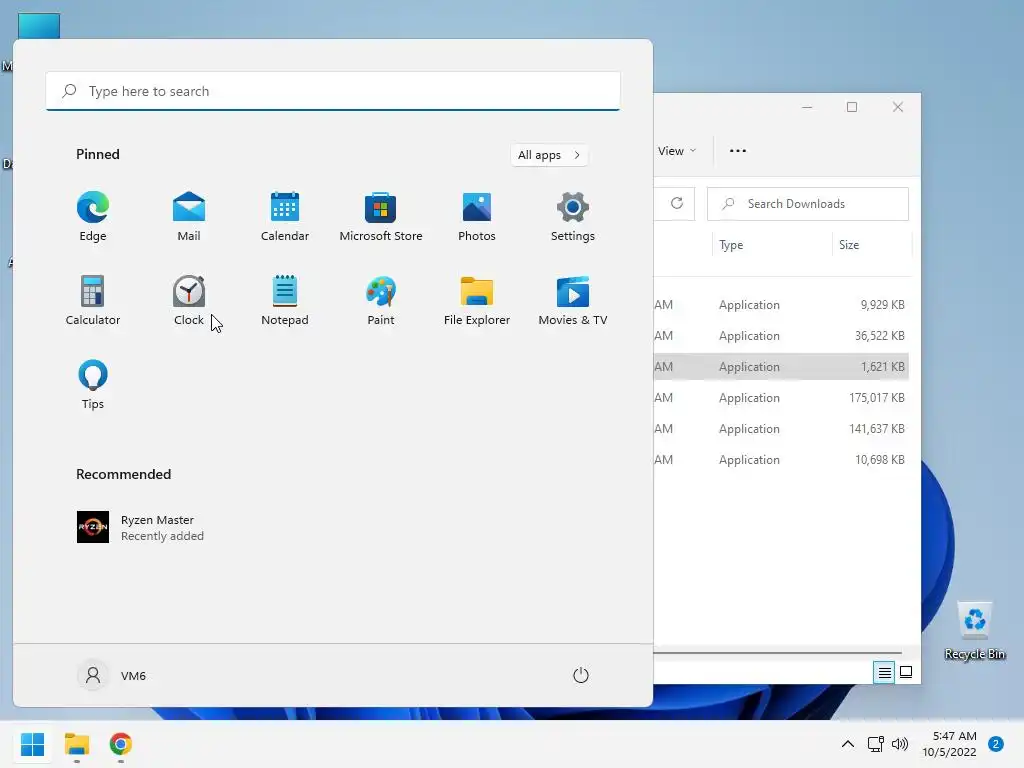The image size is (1024, 768).
Task: Click the Type here to search box
Action: pyautogui.click(x=333, y=91)
